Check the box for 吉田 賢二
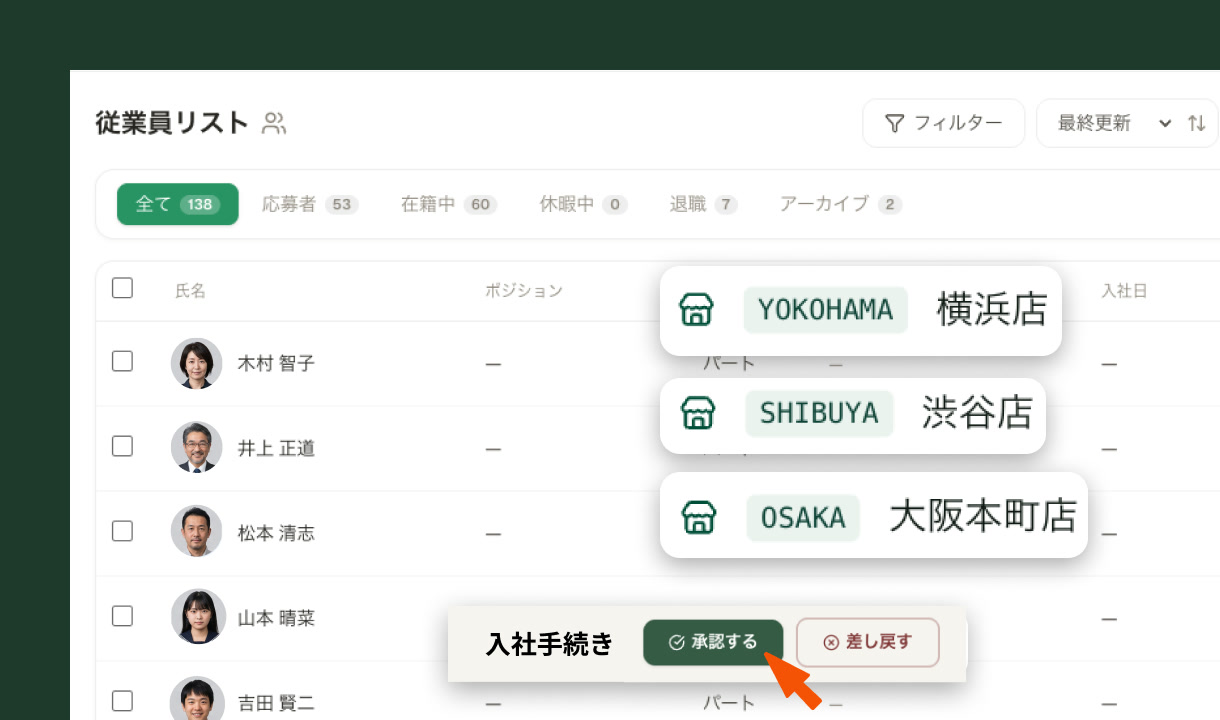 point(122,700)
